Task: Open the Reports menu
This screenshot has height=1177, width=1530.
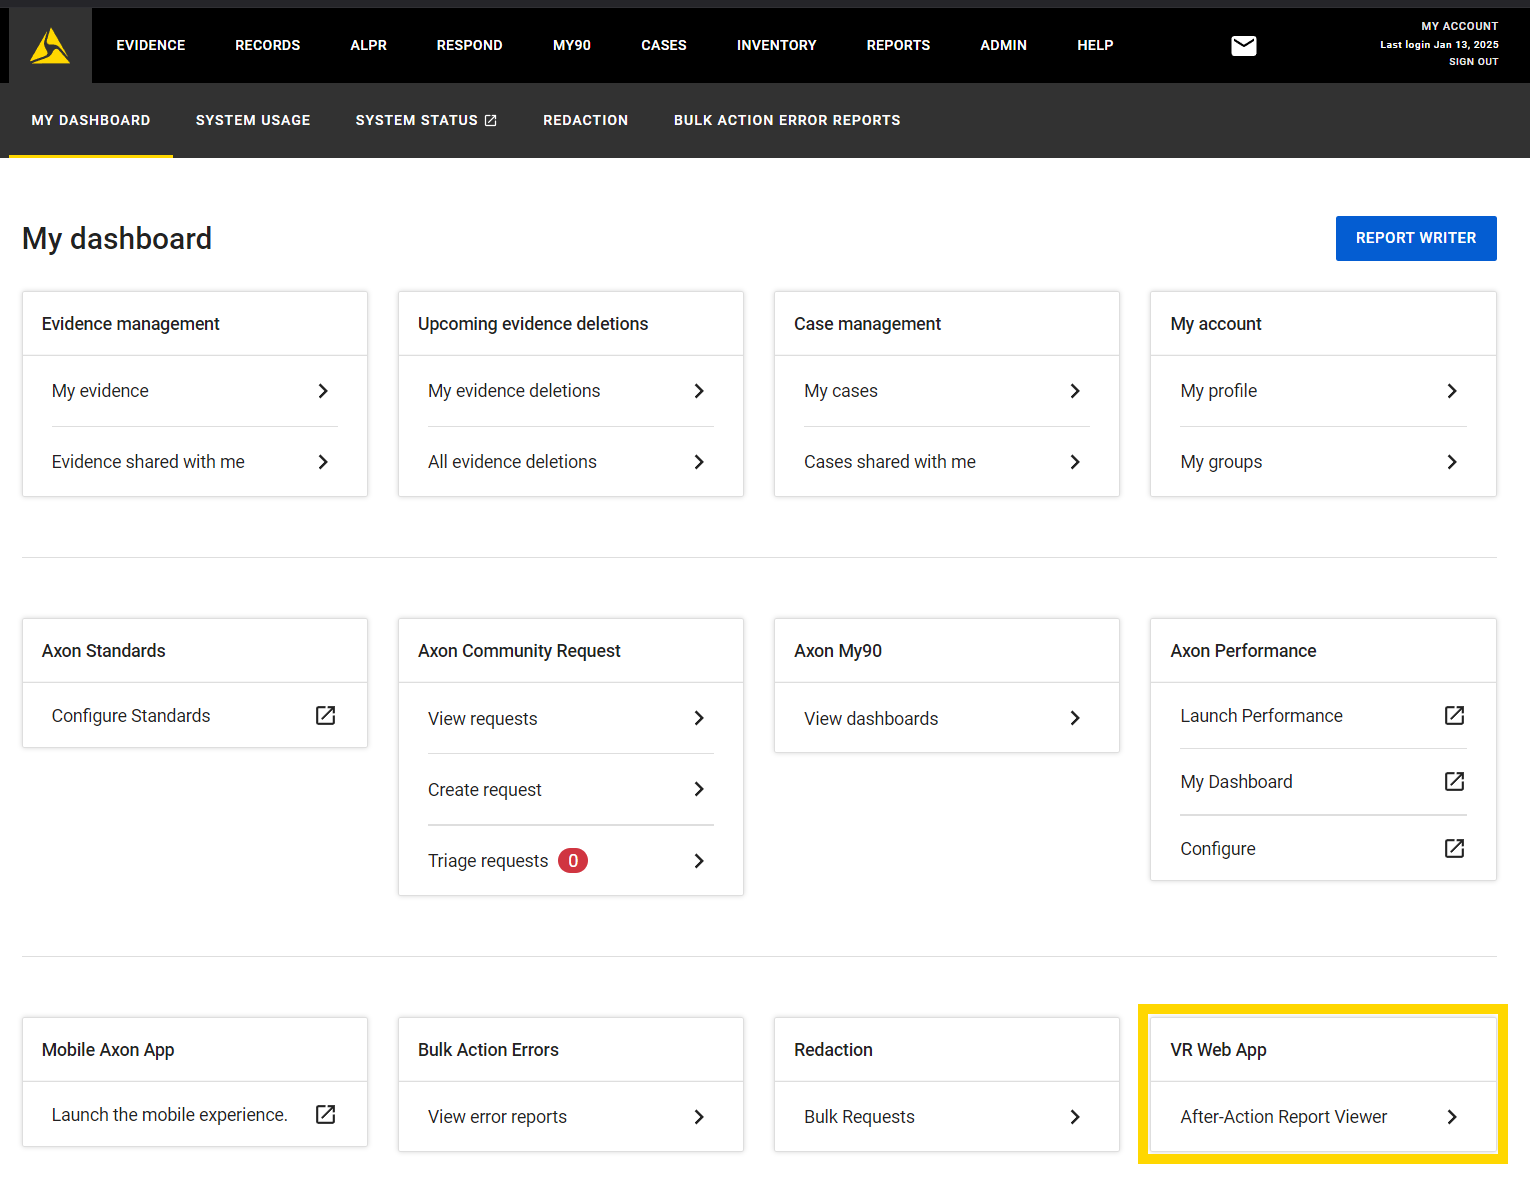Action: (899, 46)
